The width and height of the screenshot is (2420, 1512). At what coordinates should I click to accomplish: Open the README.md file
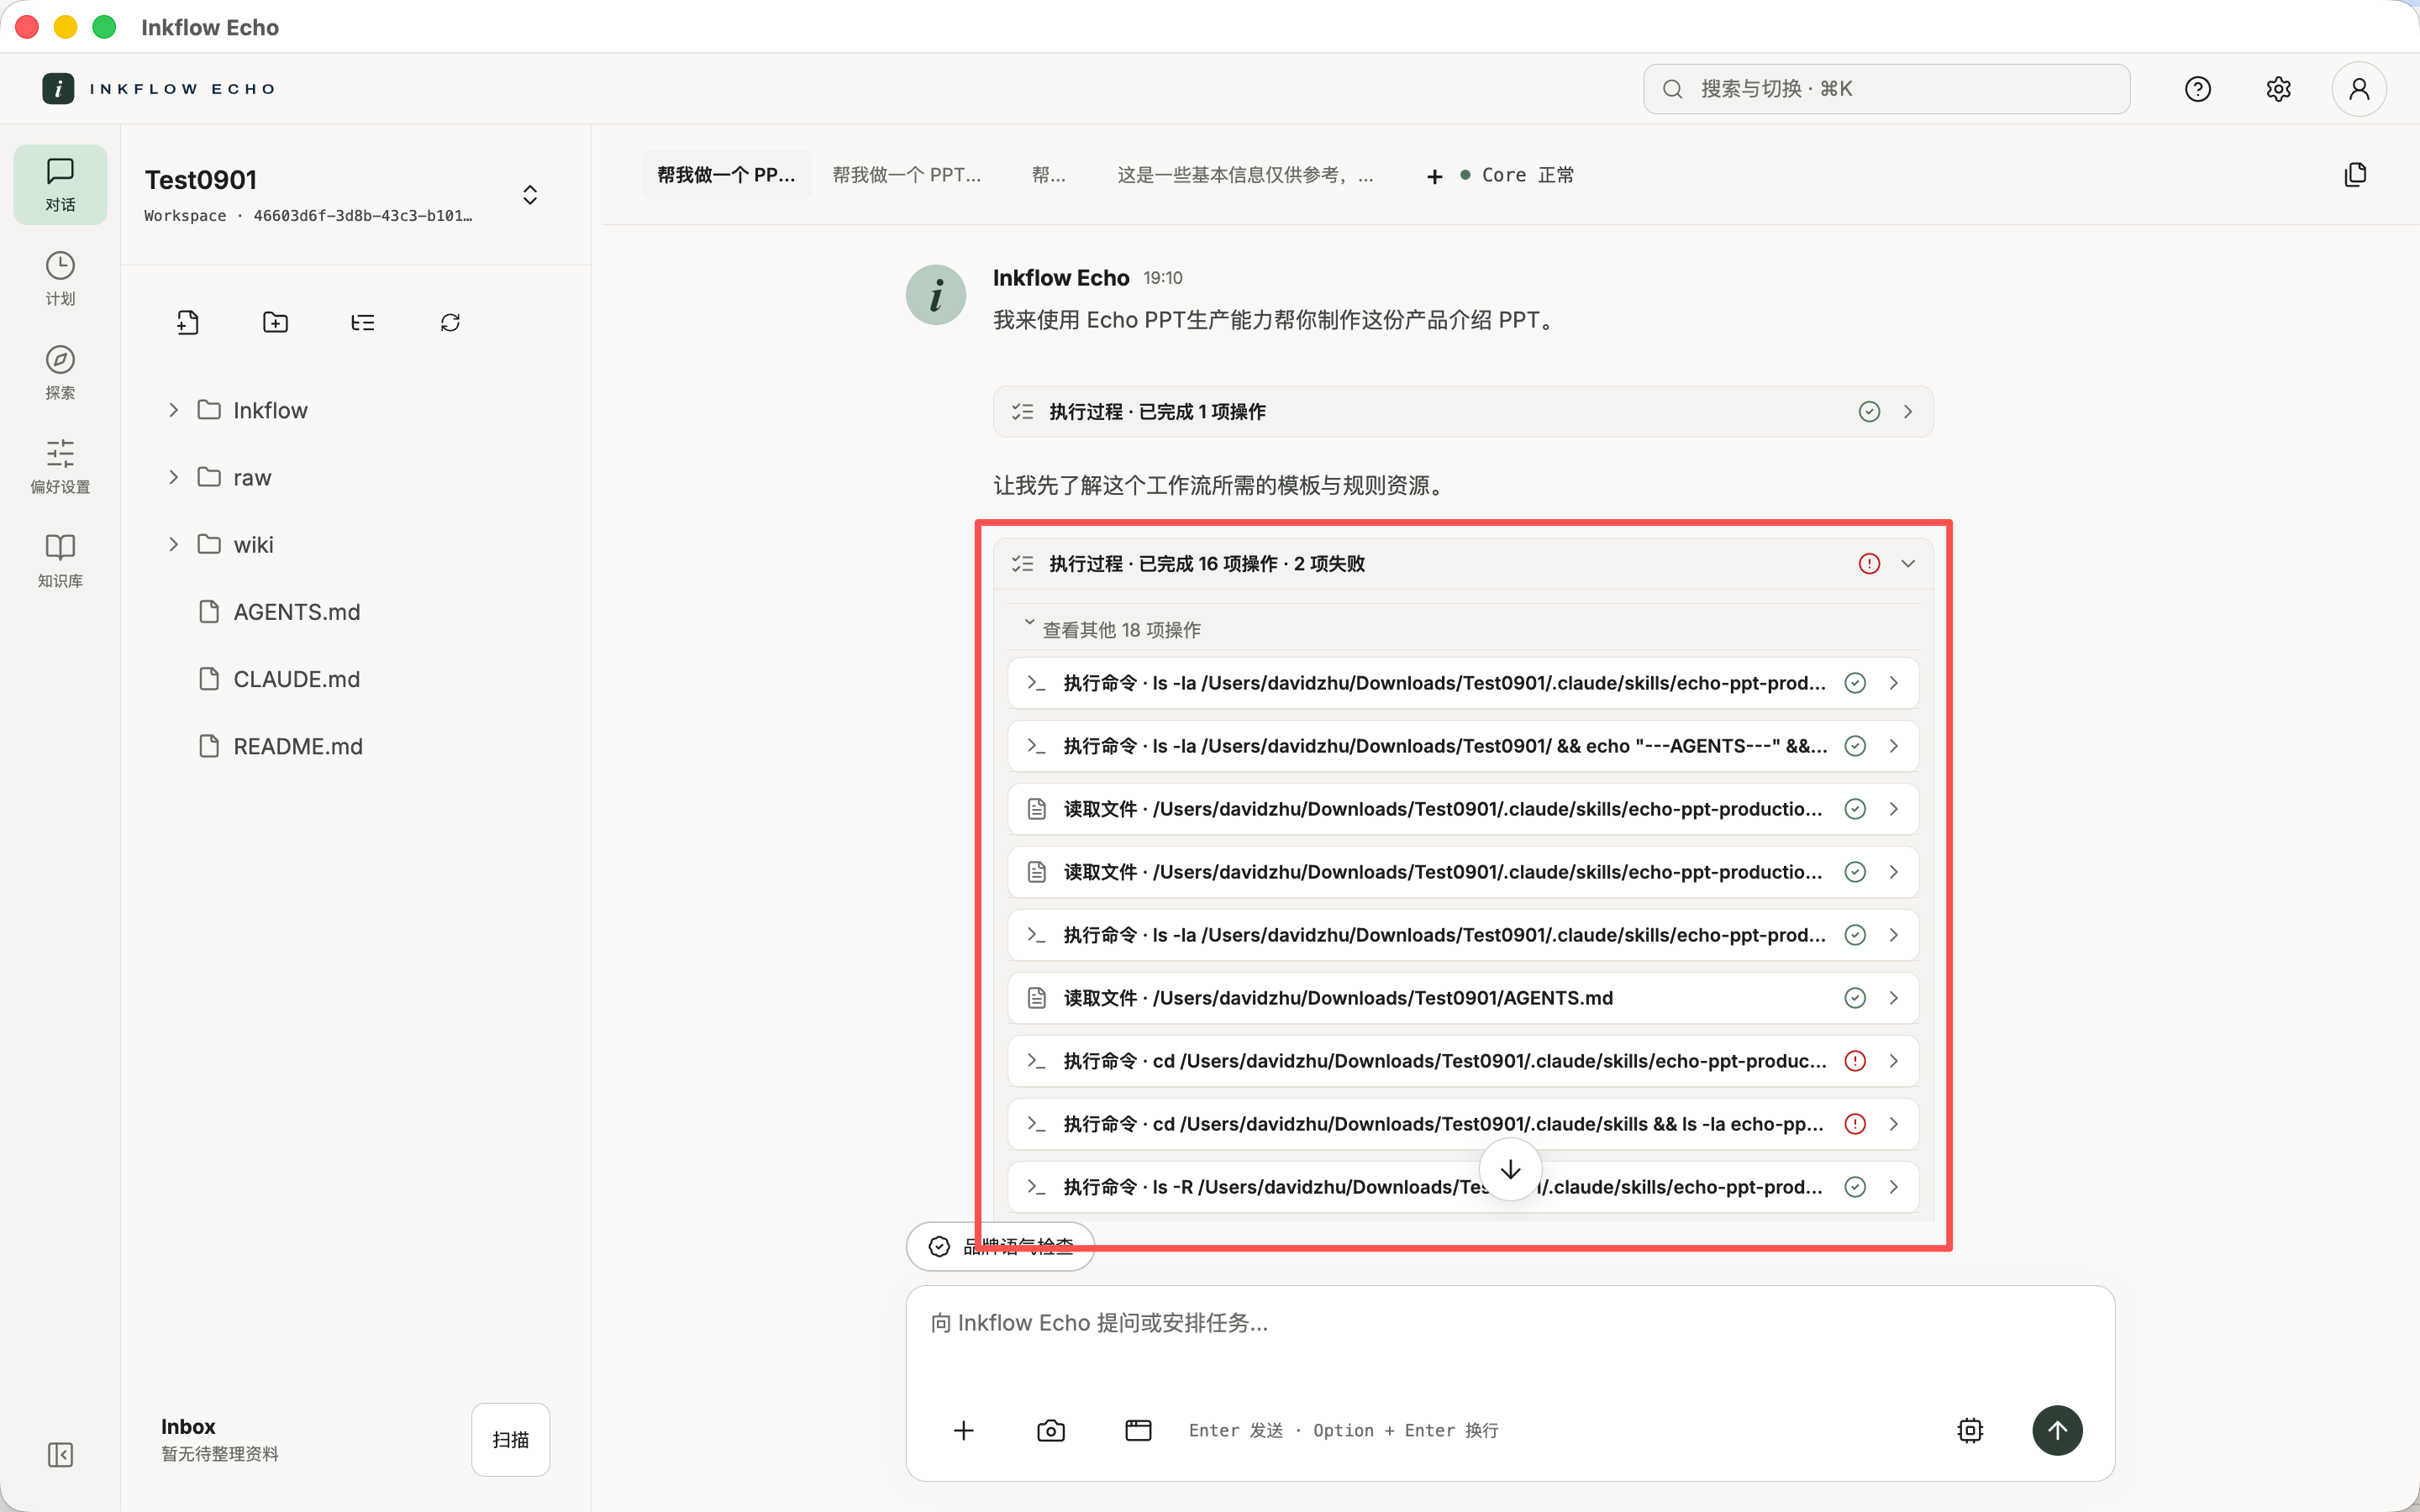pos(297,745)
